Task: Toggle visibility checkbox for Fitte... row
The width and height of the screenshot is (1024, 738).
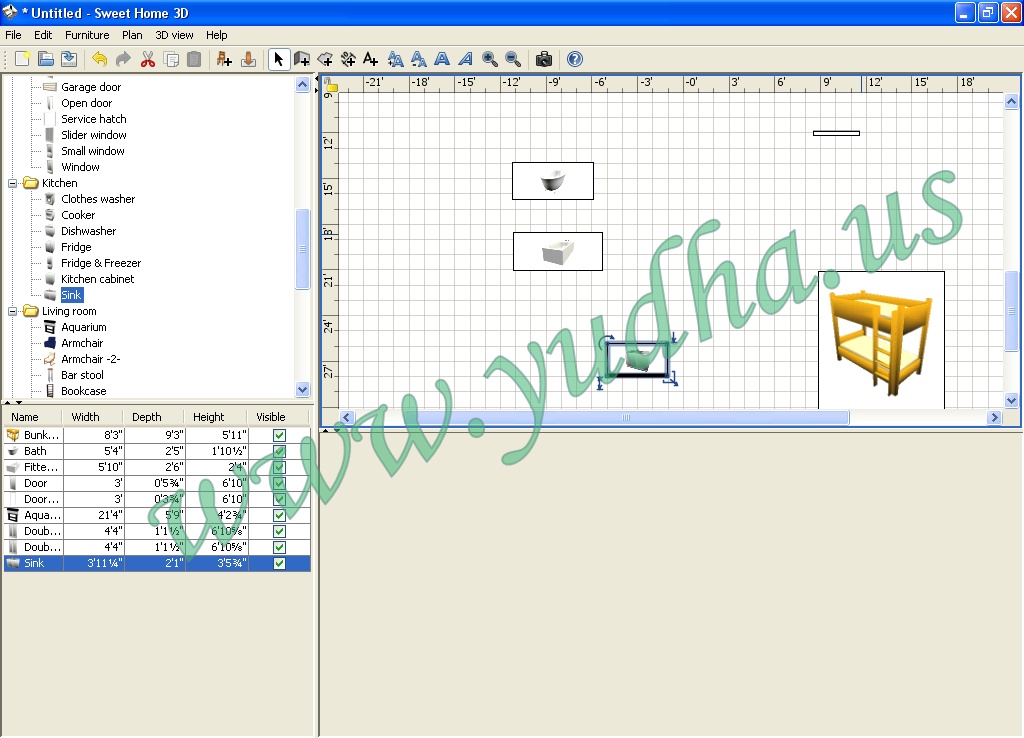Action: (280, 467)
